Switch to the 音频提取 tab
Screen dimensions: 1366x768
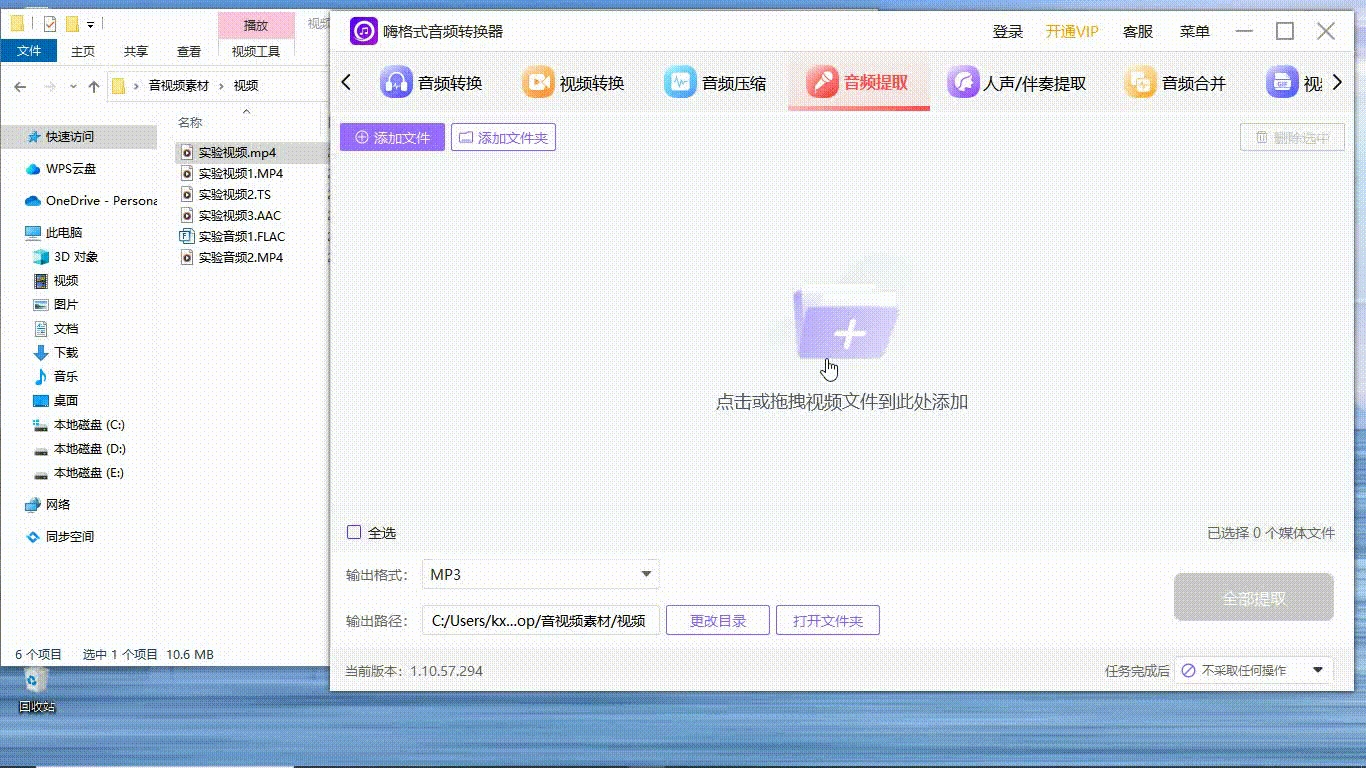click(x=859, y=83)
